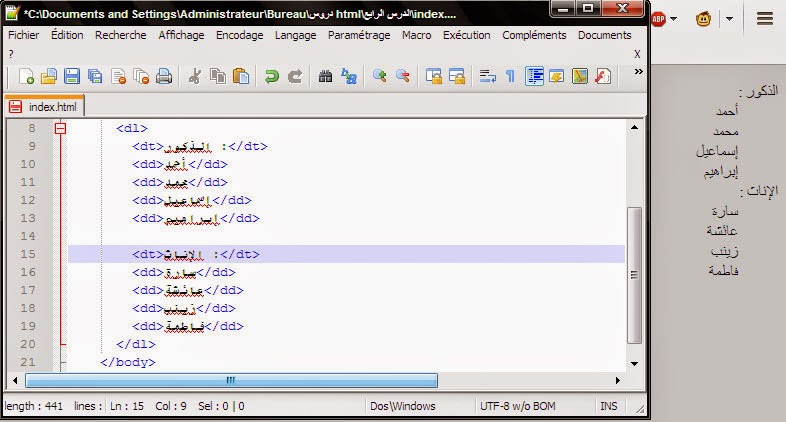
Task: Click the </body> tag on line 21
Action: point(128,362)
